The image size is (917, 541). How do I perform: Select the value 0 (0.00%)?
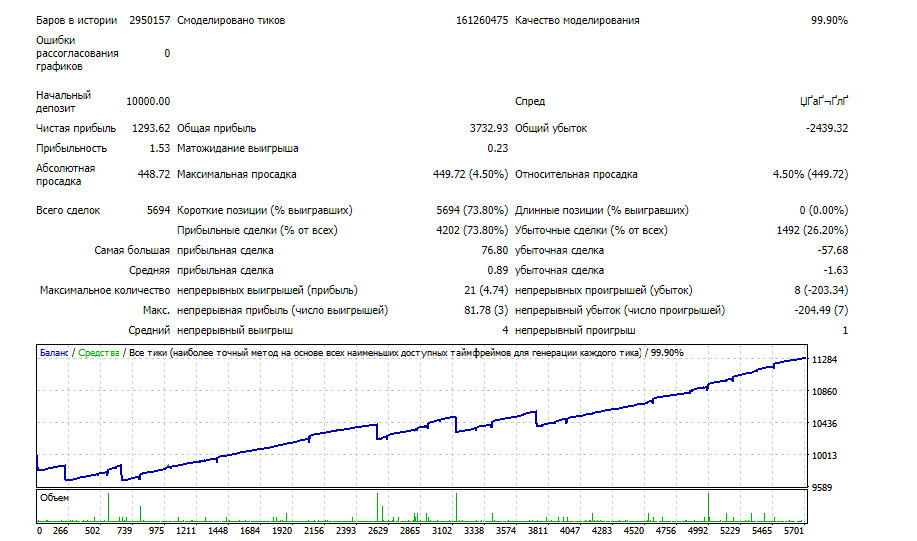(824, 211)
